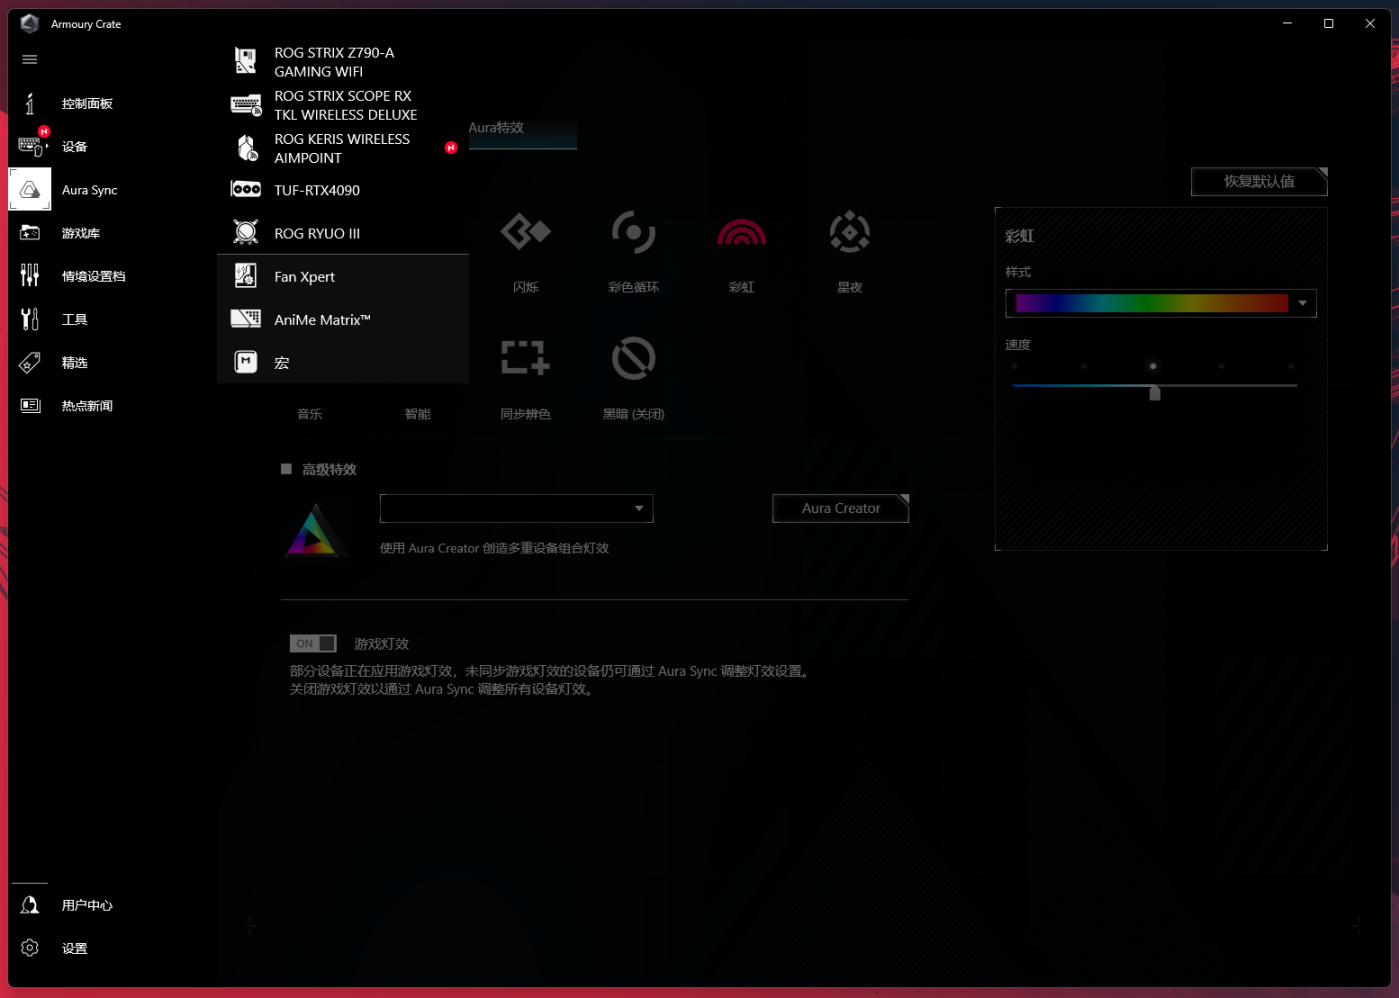Viewport: 1399px width, 998px height.
Task: Maximize the Armoury Crate window
Action: 1329,23
